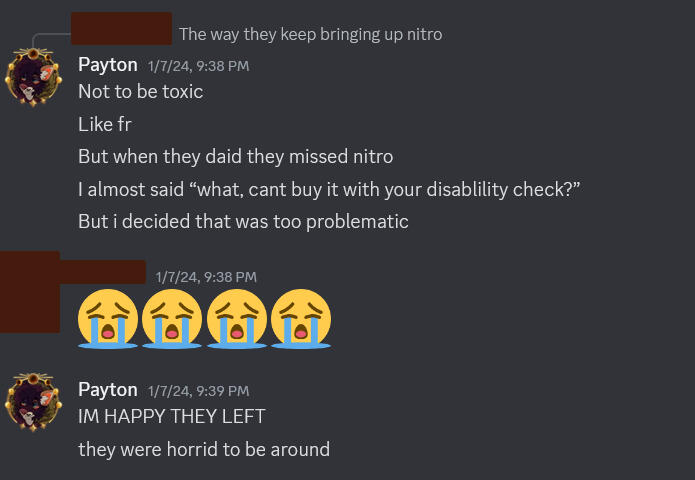Select the 'Not to be toxic' message
Screen dimensions: 695x480
pos(141,92)
